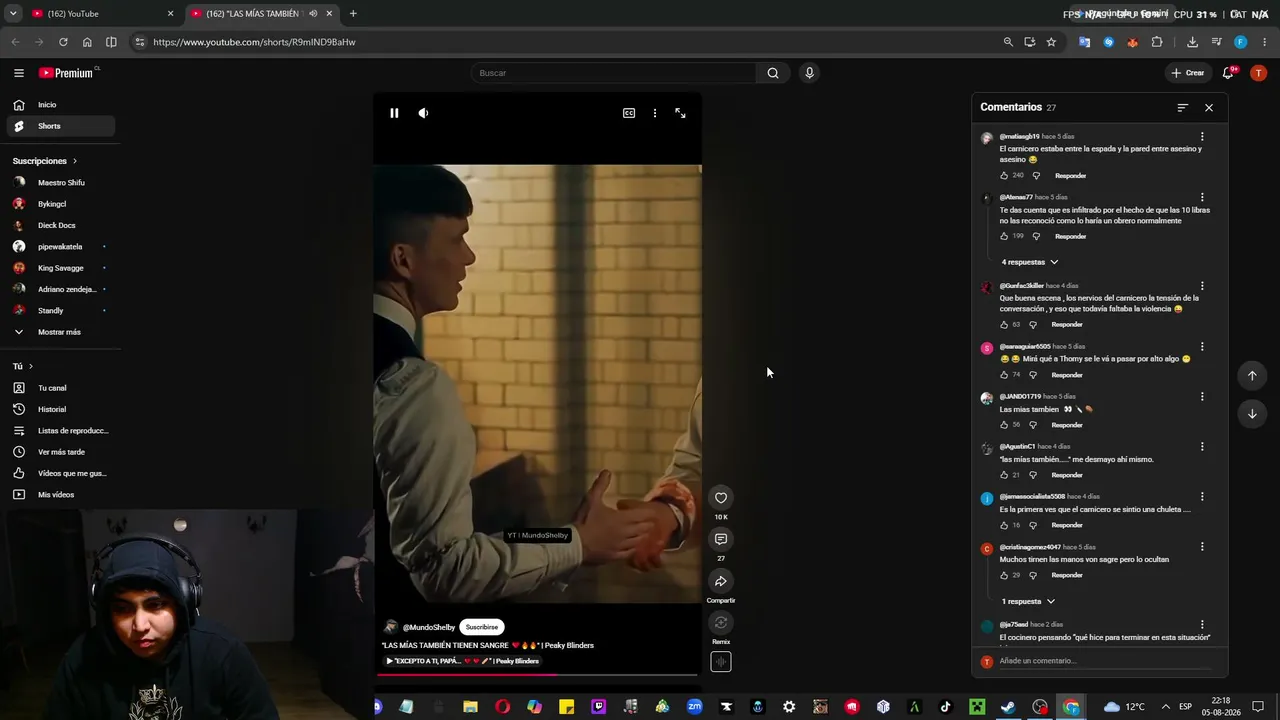Like the comment by @Atenas77

(1005, 236)
